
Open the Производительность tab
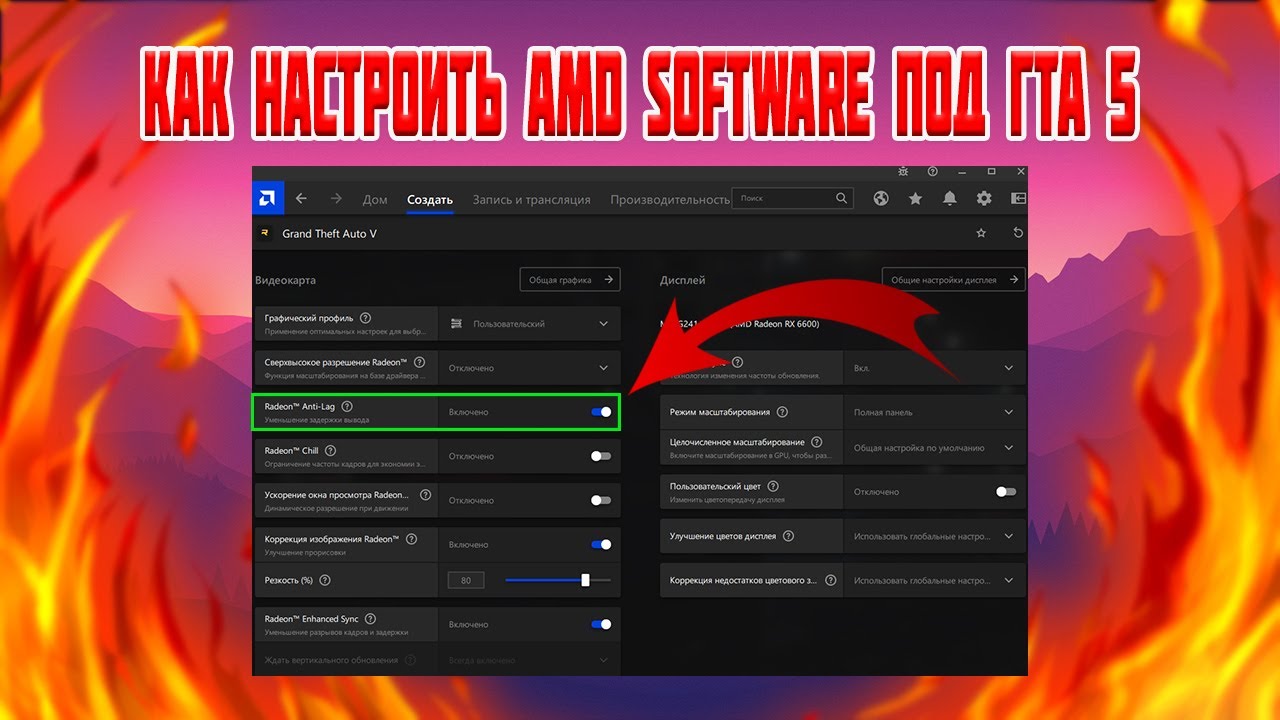[670, 200]
